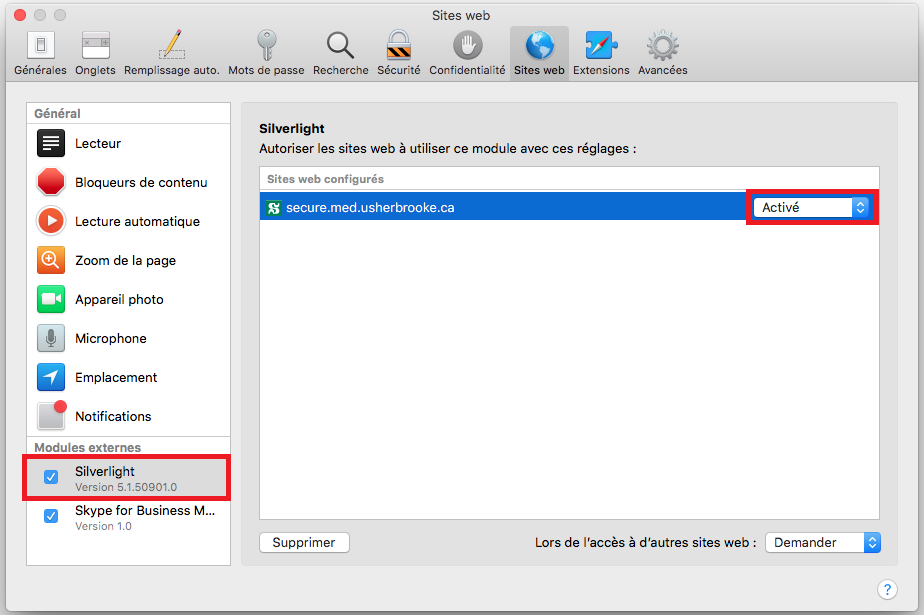Screen dimensions: 924x615
Task: Open Lecture automatique play icon
Action: coord(51,222)
